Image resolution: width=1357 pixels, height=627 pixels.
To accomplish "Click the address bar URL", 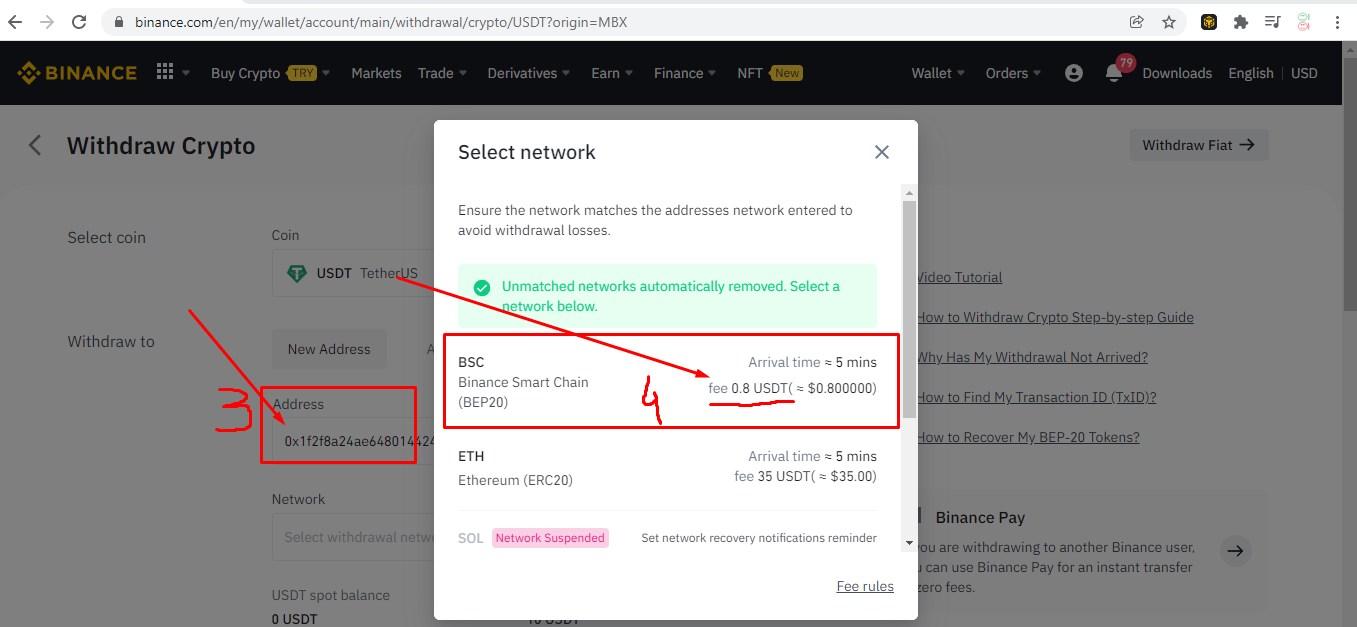I will click(381, 21).
